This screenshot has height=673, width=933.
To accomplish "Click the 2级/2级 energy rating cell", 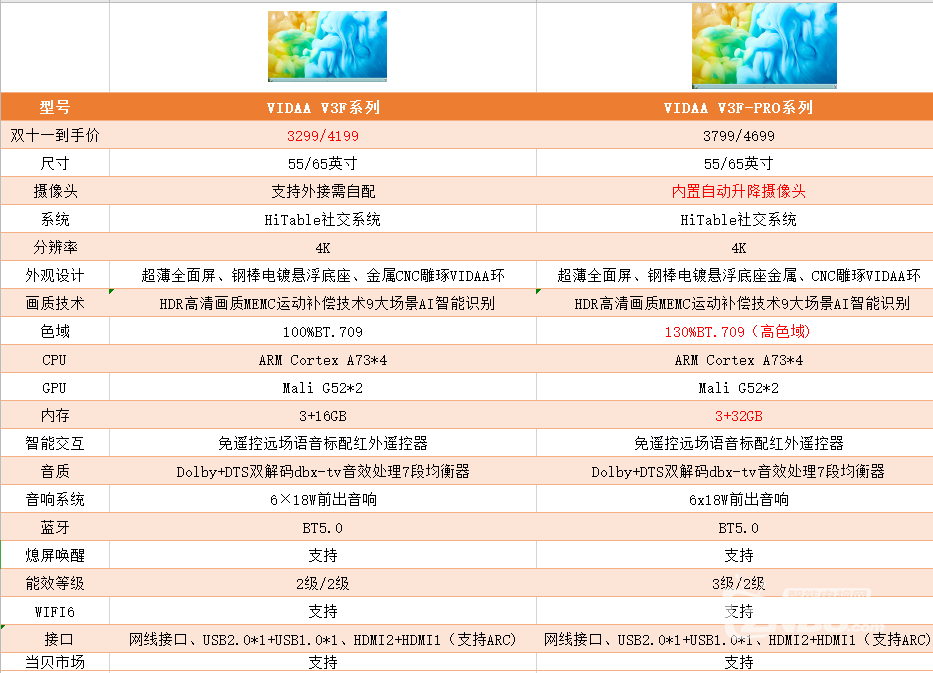I will [x=323, y=583].
